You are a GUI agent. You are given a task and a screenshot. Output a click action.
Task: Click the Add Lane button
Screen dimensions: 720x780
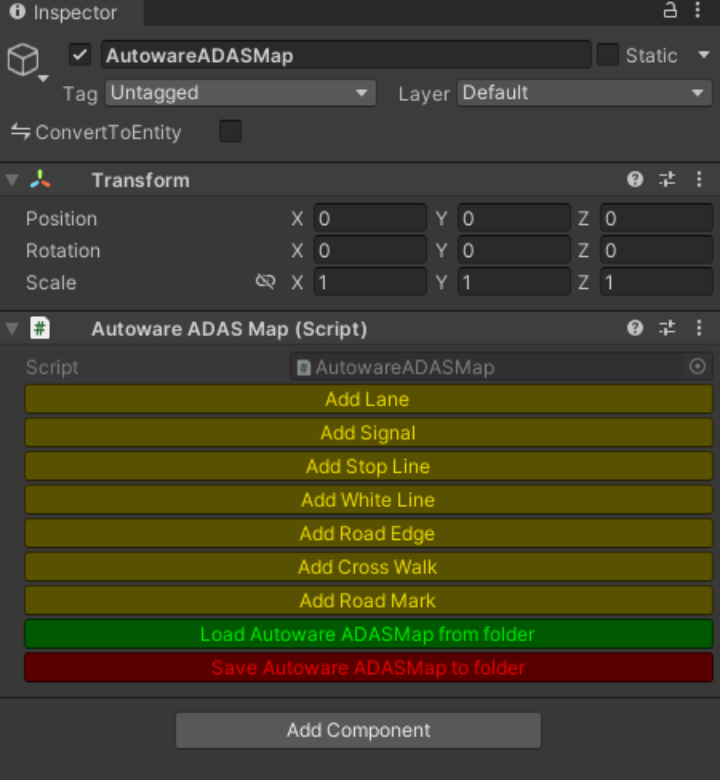click(x=369, y=399)
